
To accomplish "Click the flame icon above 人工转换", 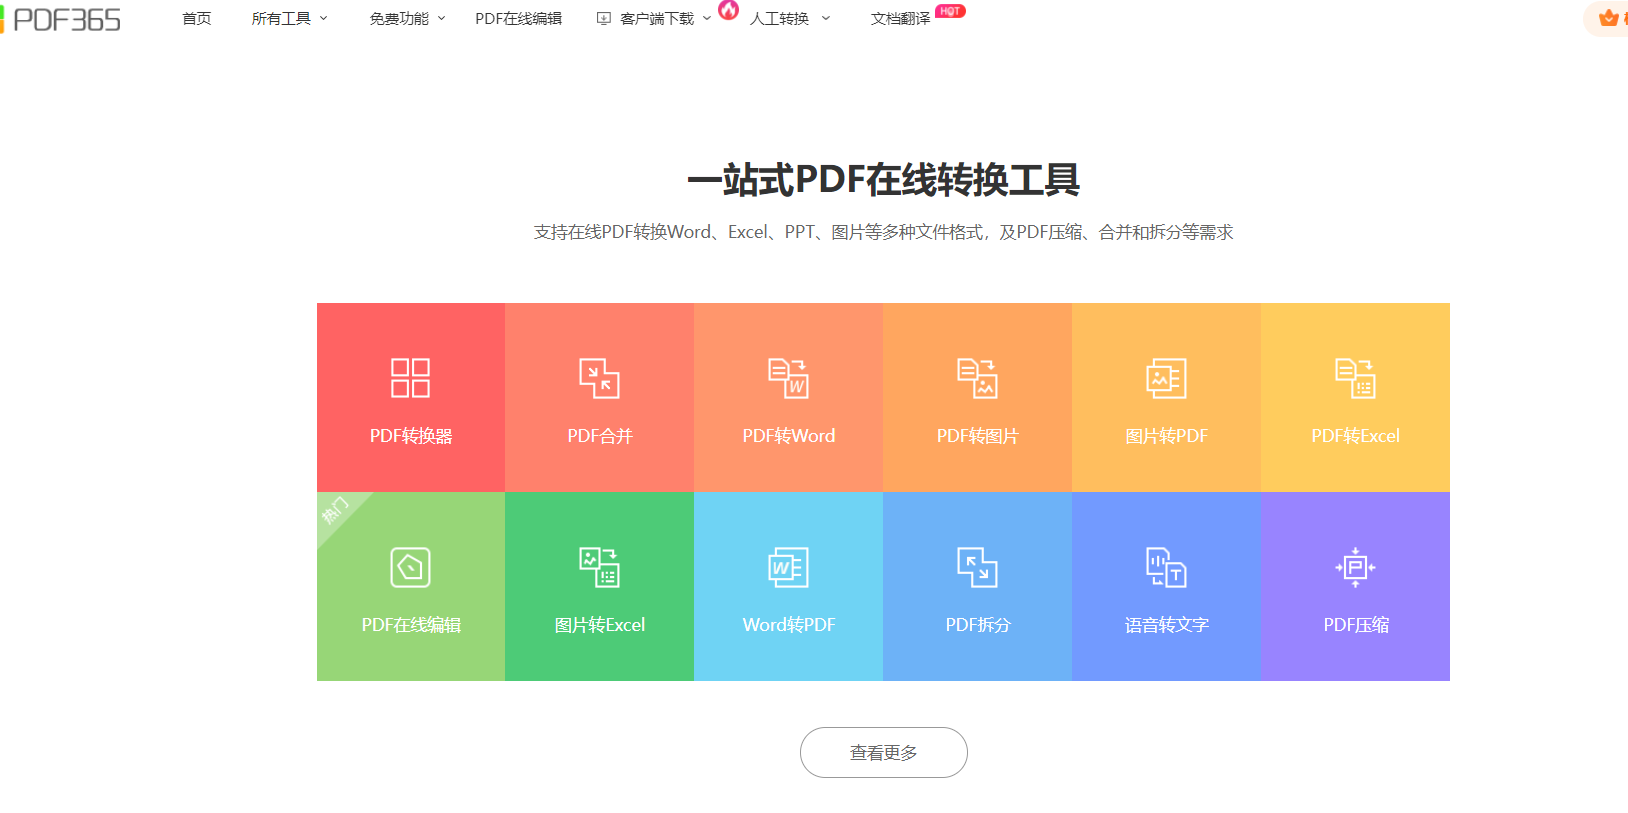I will click(729, 10).
